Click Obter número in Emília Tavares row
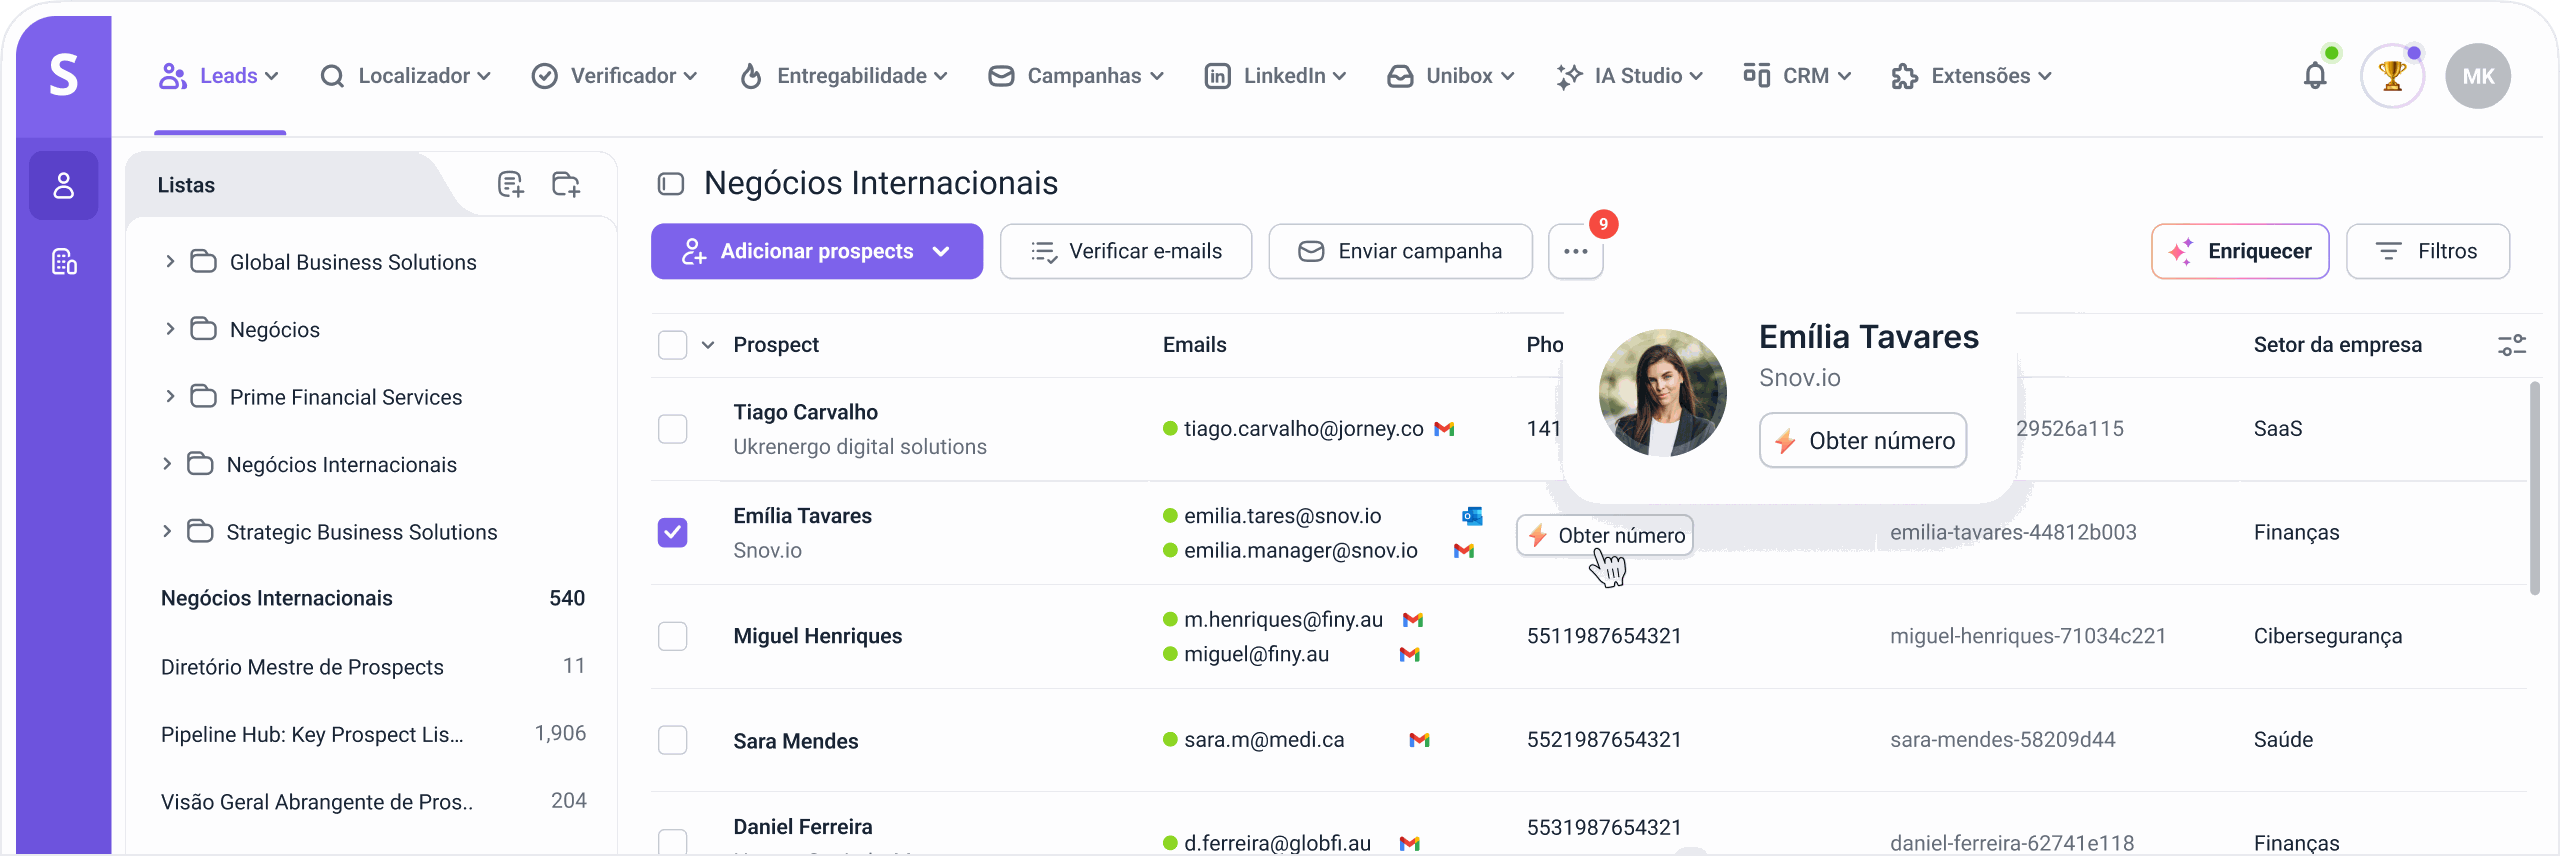Screen dimensions: 2560x856 1605,535
